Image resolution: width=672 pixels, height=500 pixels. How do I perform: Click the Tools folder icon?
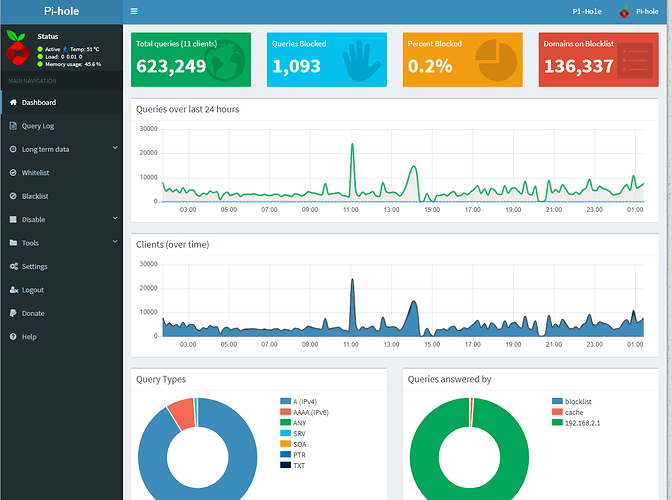pos(13,243)
